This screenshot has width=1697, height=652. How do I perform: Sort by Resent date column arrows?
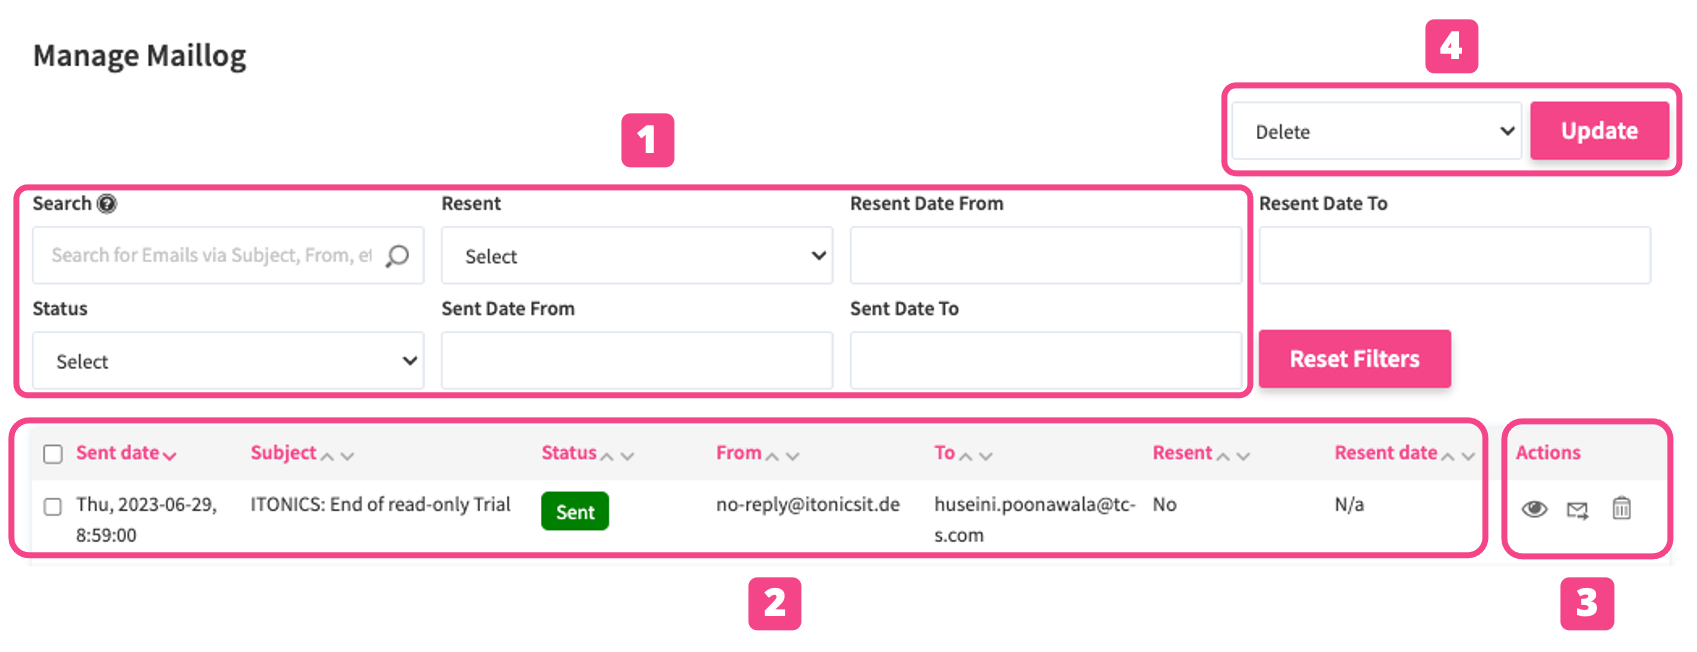coord(1457,455)
